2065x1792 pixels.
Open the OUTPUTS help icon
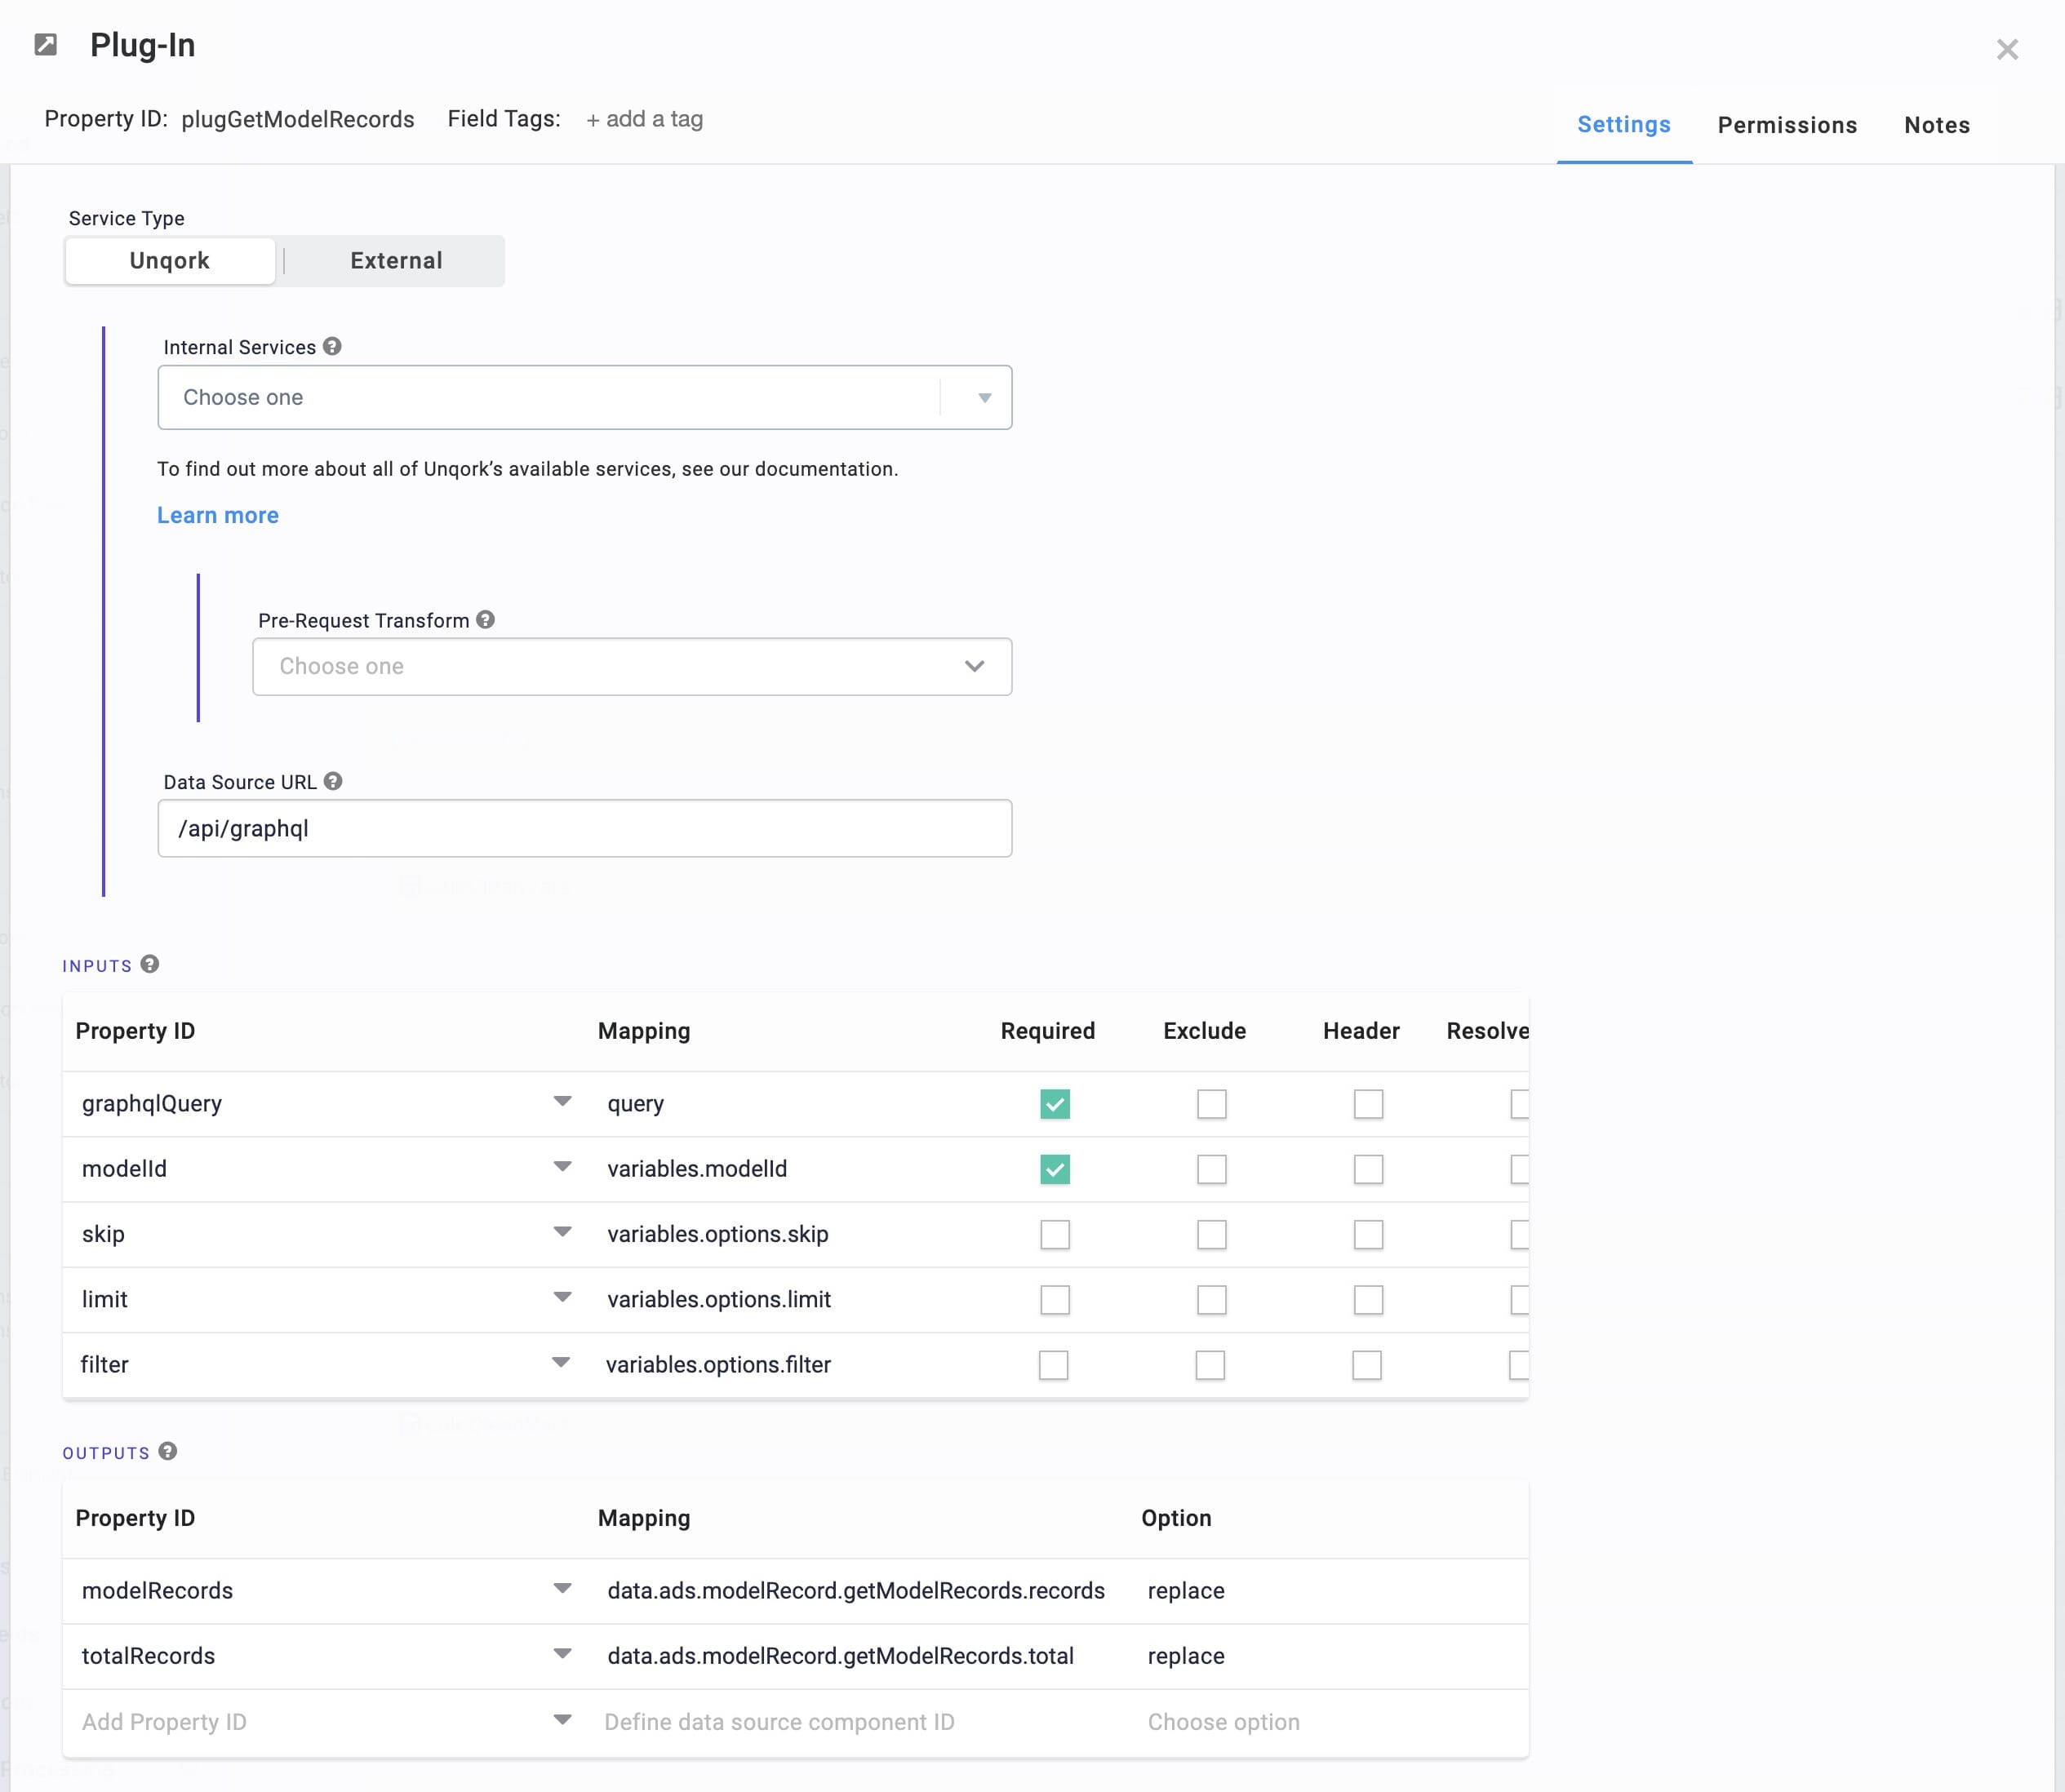point(168,1451)
